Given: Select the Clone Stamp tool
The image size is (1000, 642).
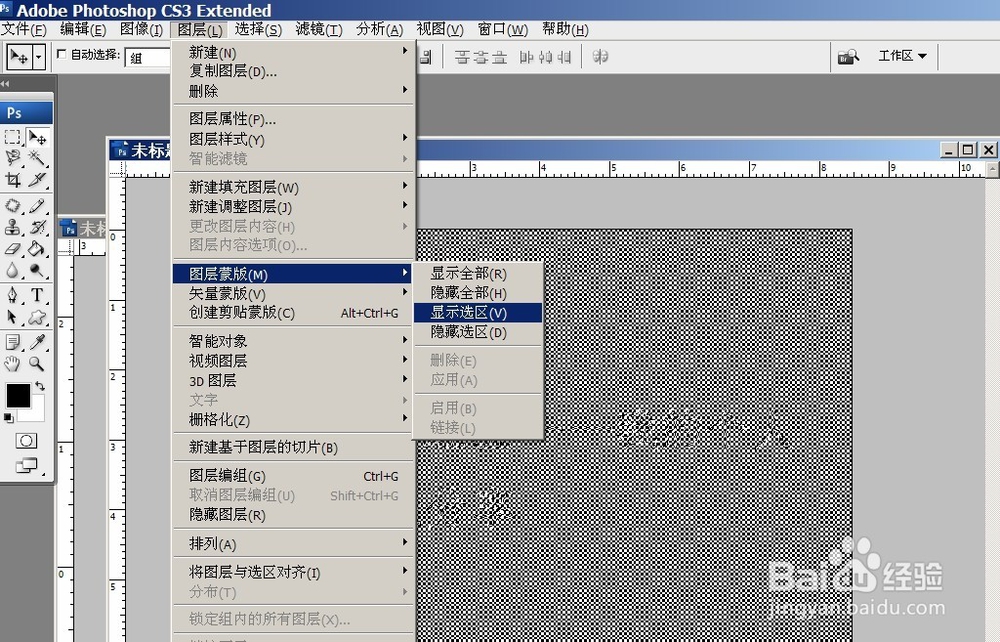Looking at the screenshot, I should click(x=13, y=227).
